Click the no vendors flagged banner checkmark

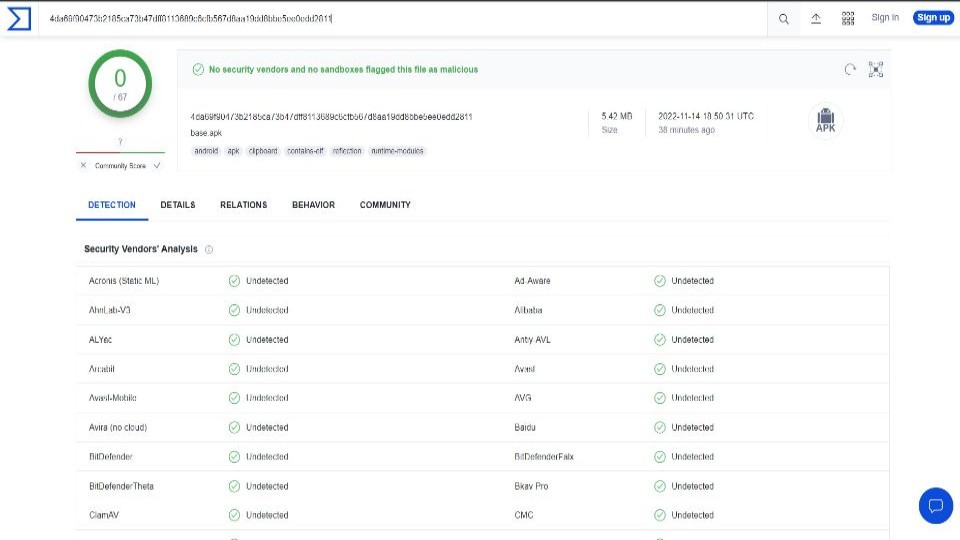coord(198,69)
